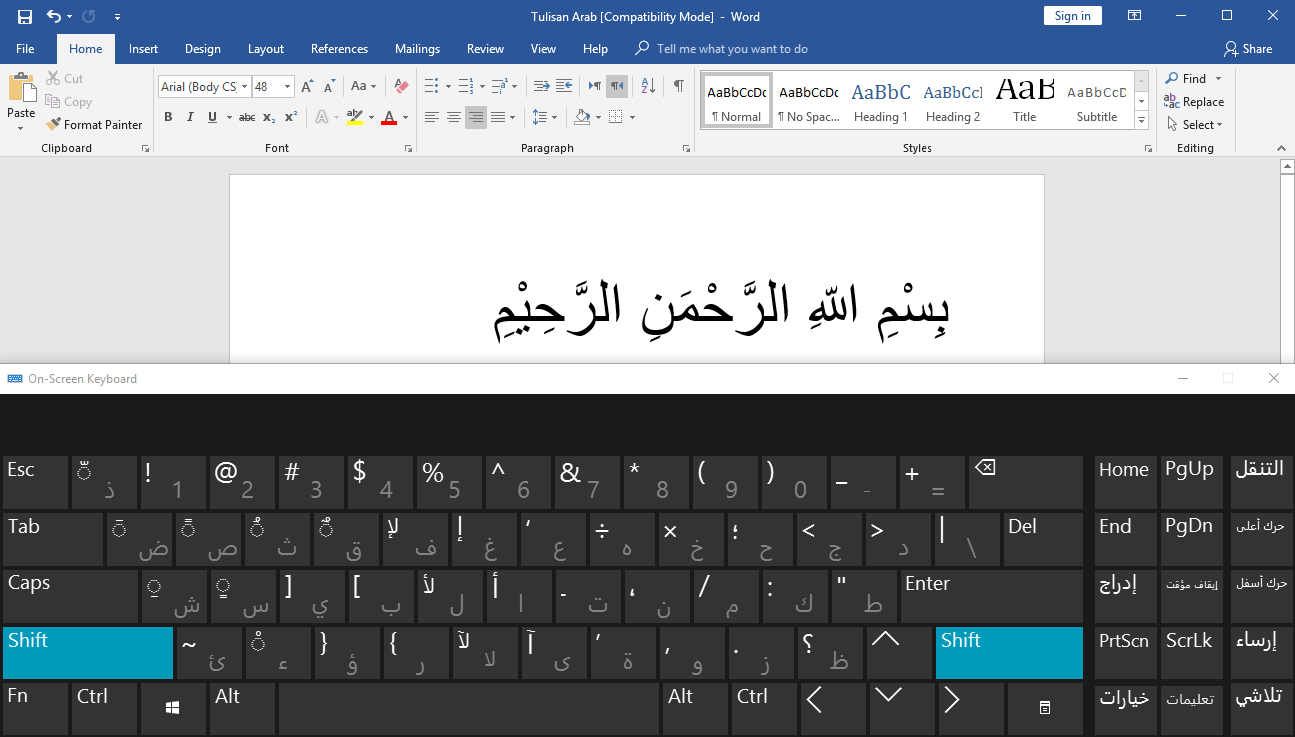Click the left arrow keyboard key
The width and height of the screenshot is (1295, 737).
coord(832,708)
